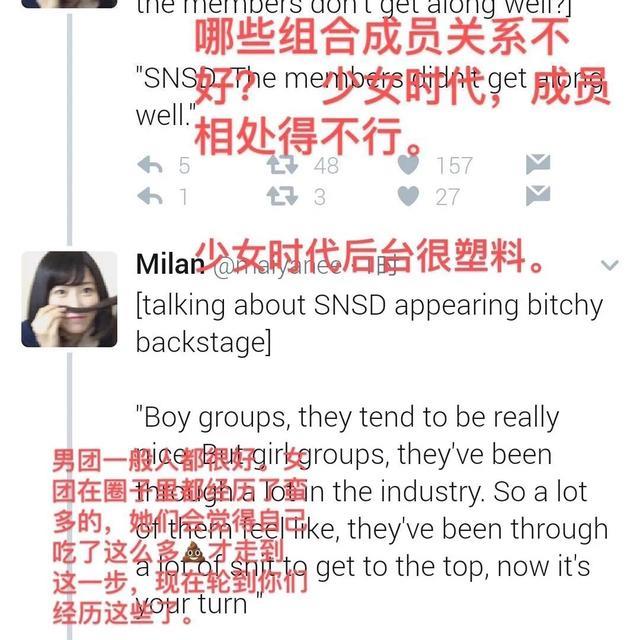
Task: Click the reply arrow beside count 5
Action: pos(150,165)
